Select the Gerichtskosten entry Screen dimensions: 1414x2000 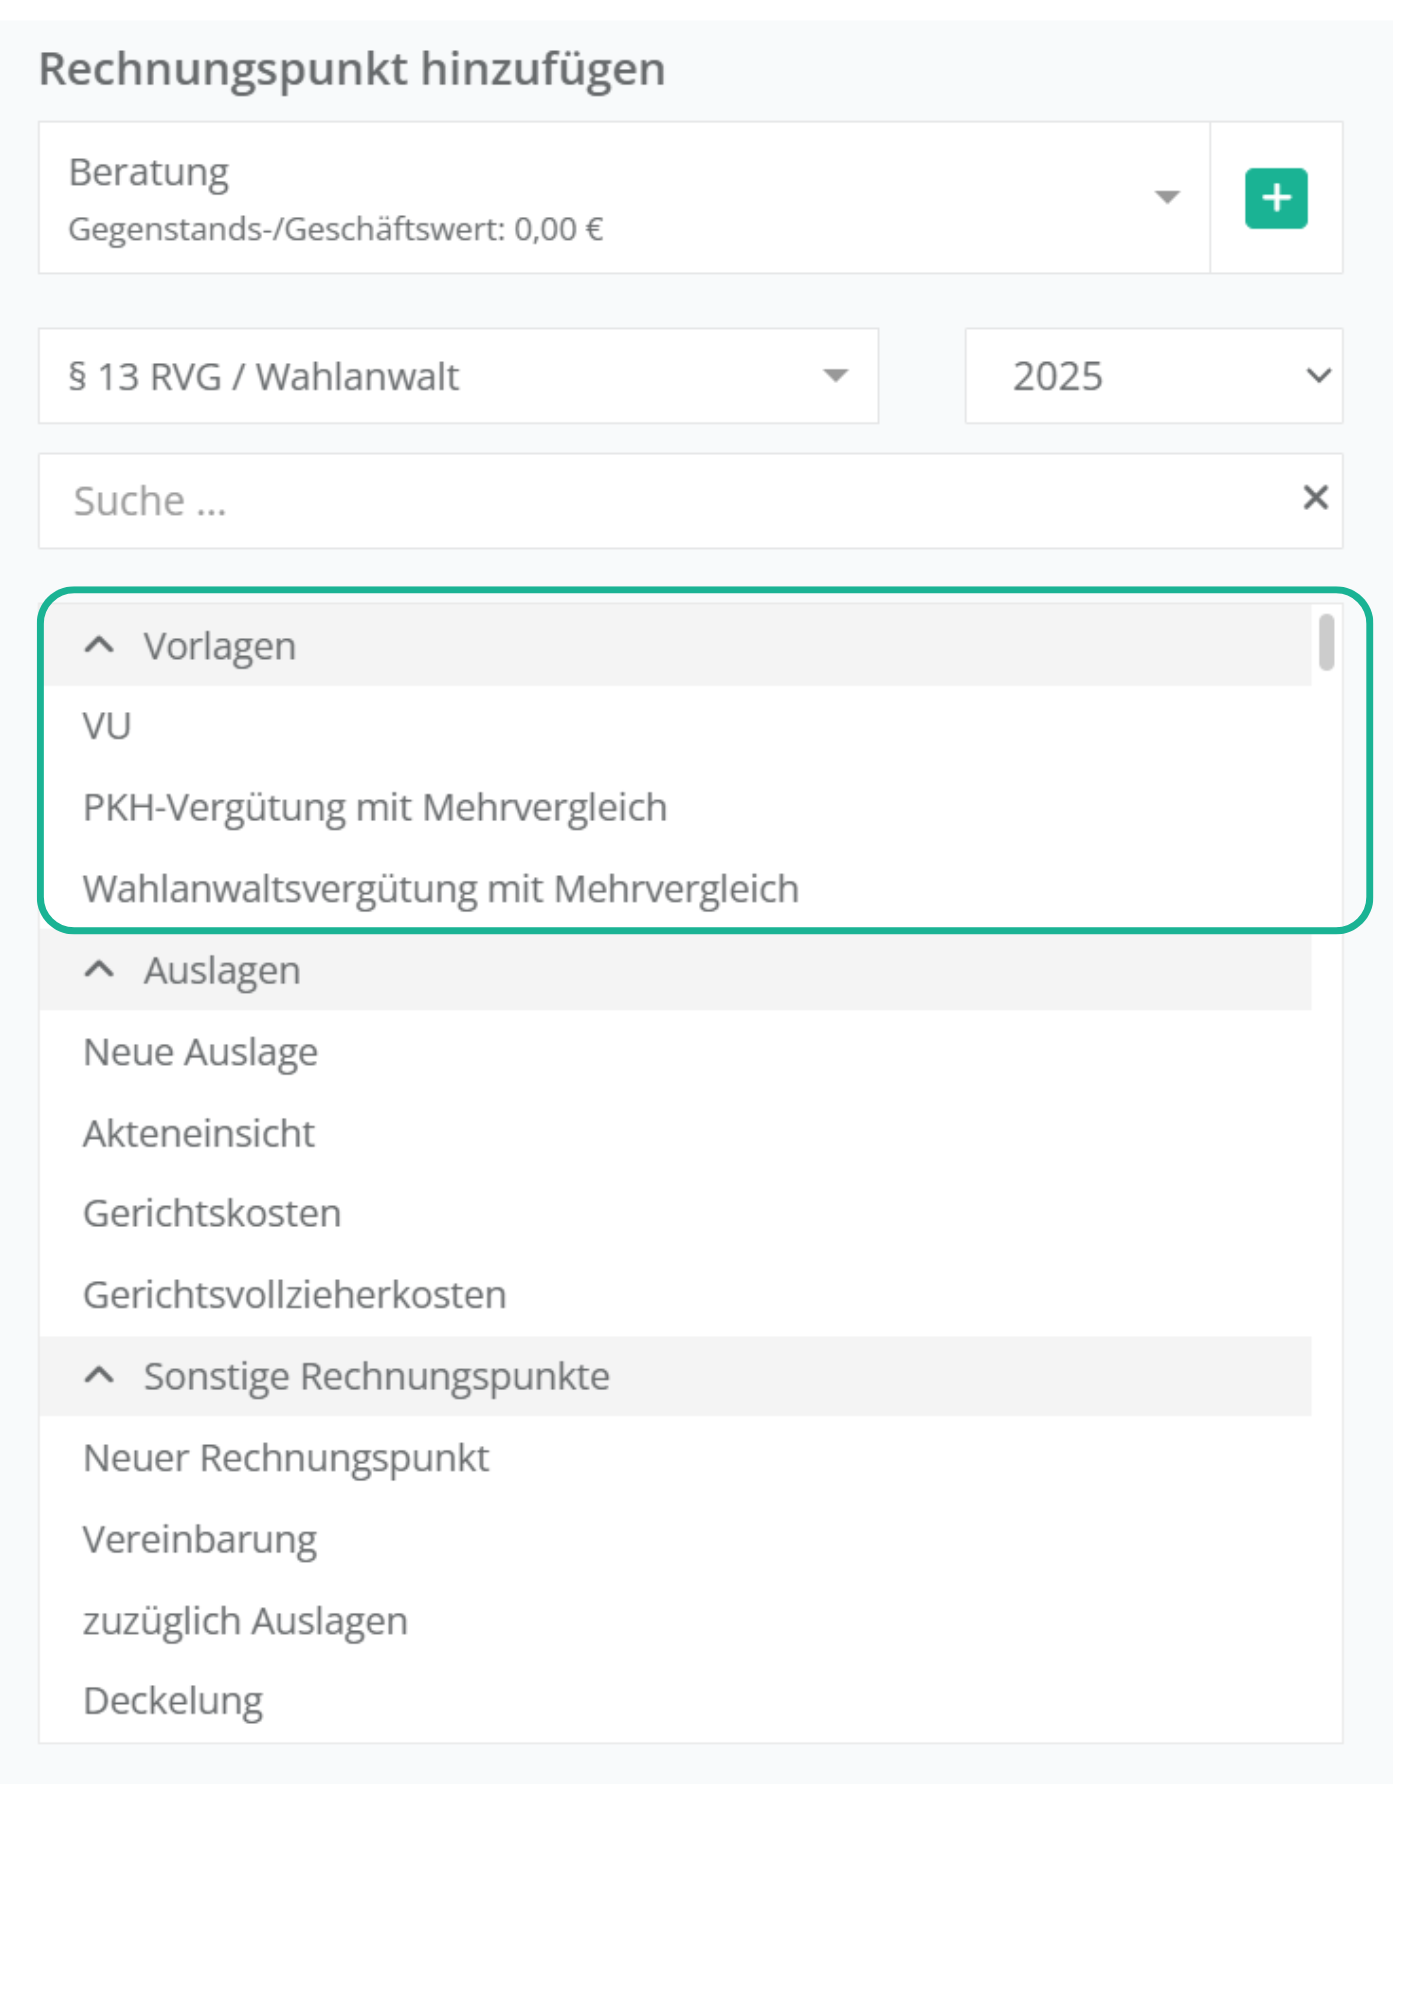[212, 1213]
